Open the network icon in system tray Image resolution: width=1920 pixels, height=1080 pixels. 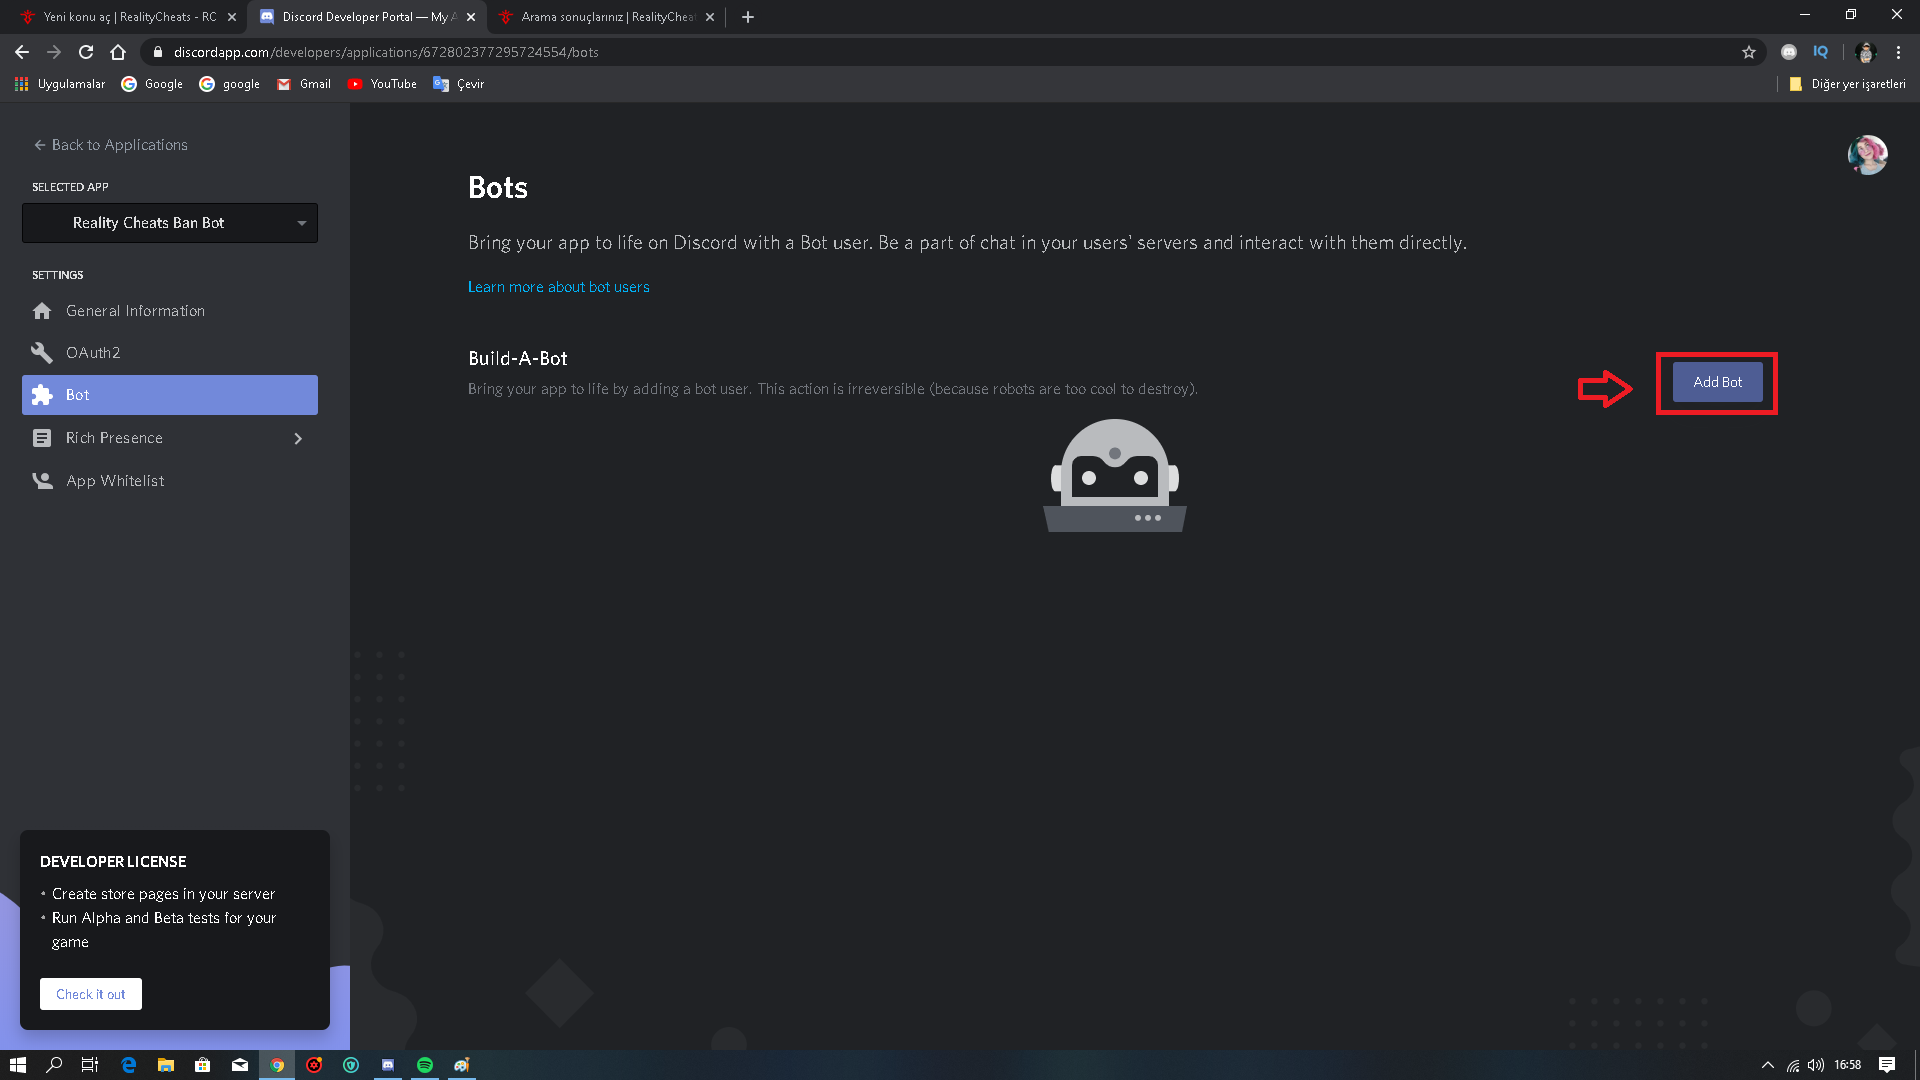(1793, 1065)
